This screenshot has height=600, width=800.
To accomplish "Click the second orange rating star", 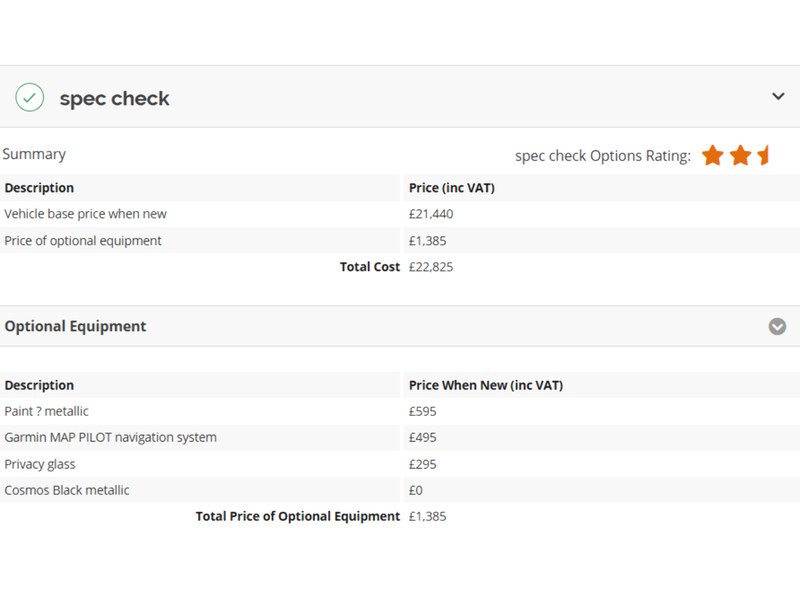I will click(740, 155).
